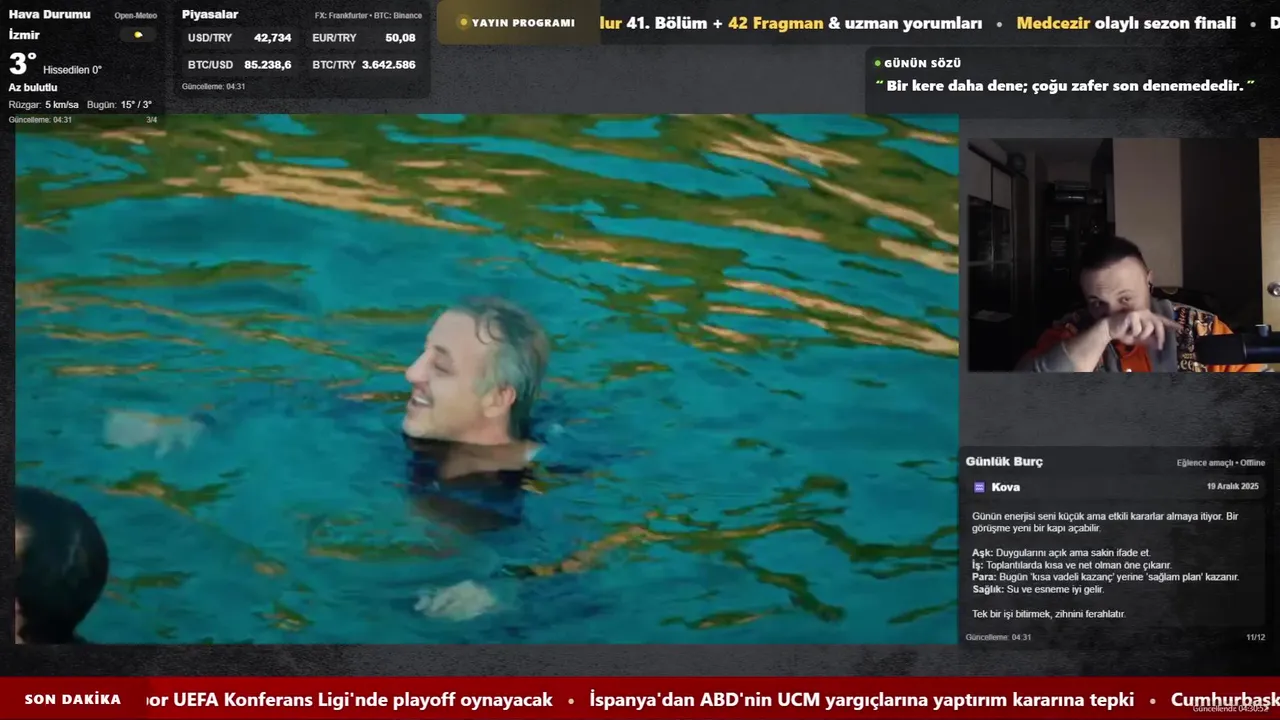The width and height of the screenshot is (1280, 720).
Task: Click the '19 Aralık 2025' date
Action: (x=1232, y=487)
